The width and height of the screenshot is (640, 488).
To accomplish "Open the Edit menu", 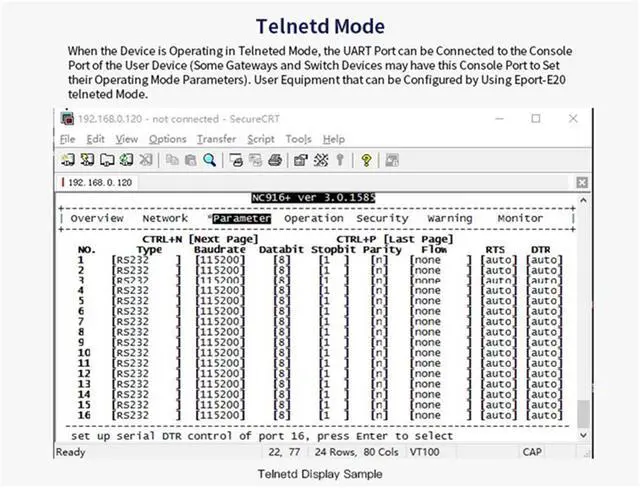I will tap(96, 139).
